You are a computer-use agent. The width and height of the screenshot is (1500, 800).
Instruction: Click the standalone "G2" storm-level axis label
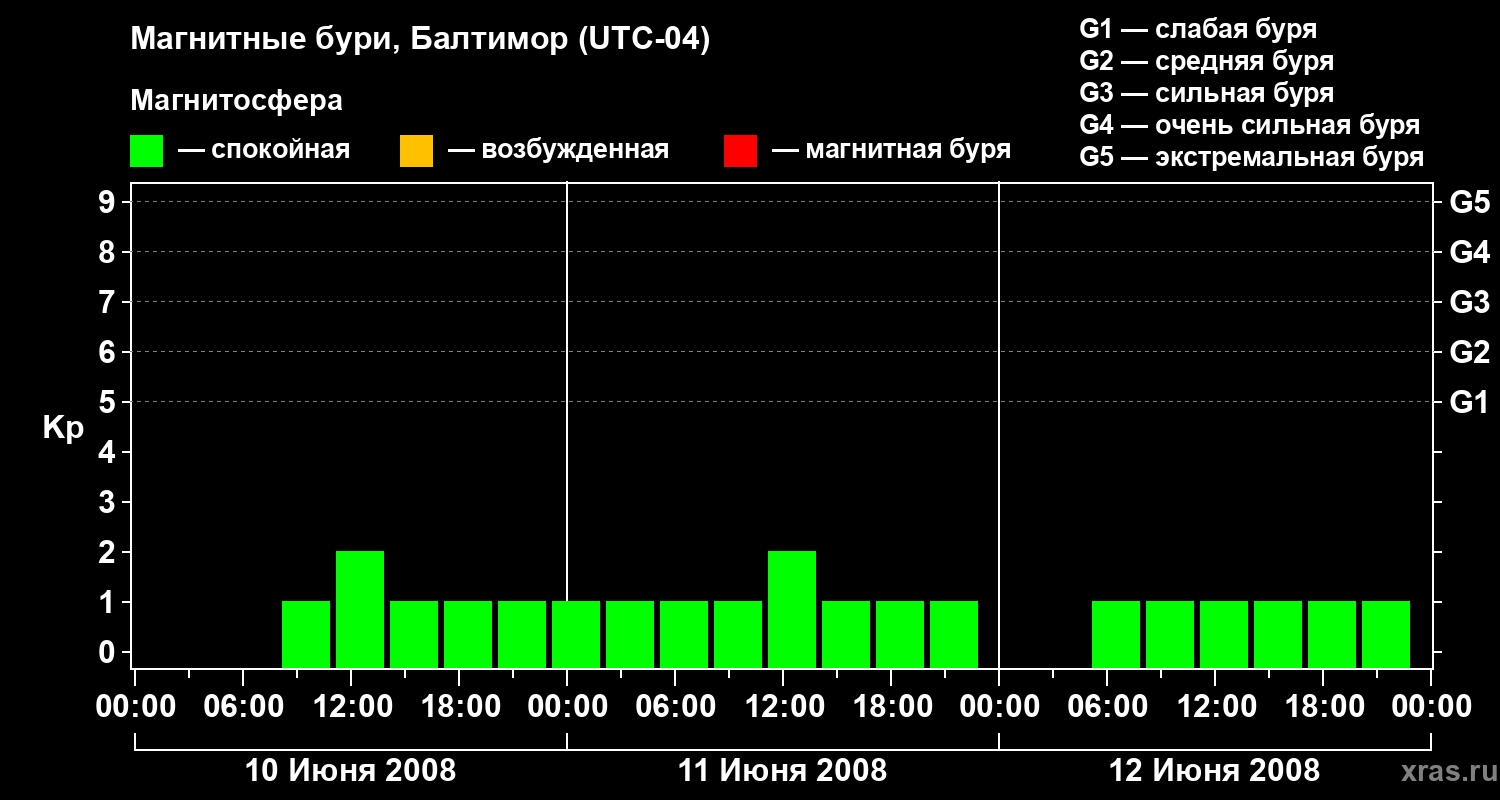pyautogui.click(x=1470, y=352)
